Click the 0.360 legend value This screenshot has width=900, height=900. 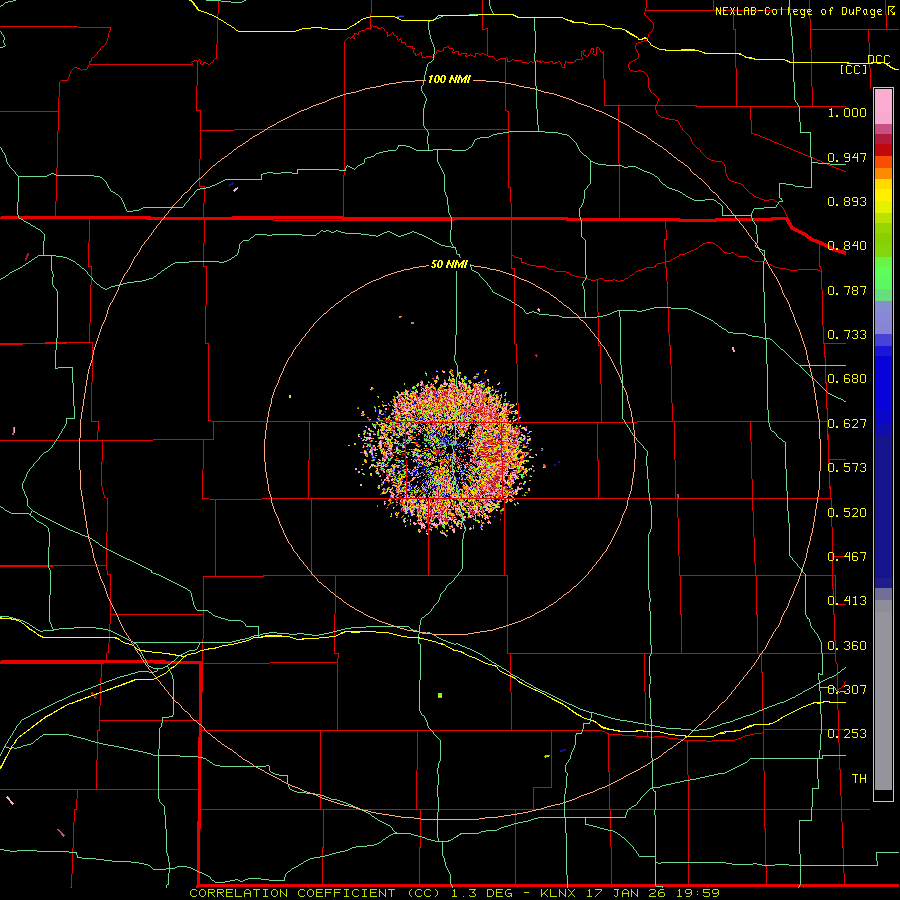847,646
